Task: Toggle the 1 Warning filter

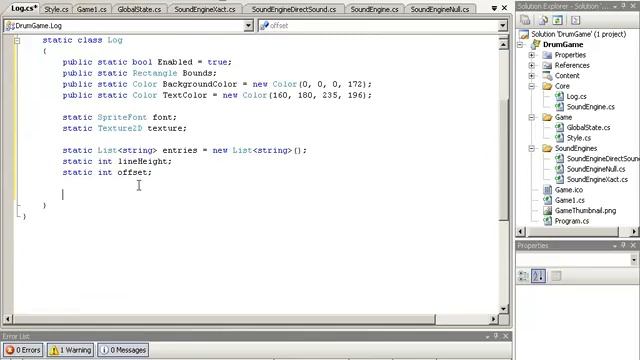Action: tap(71, 350)
